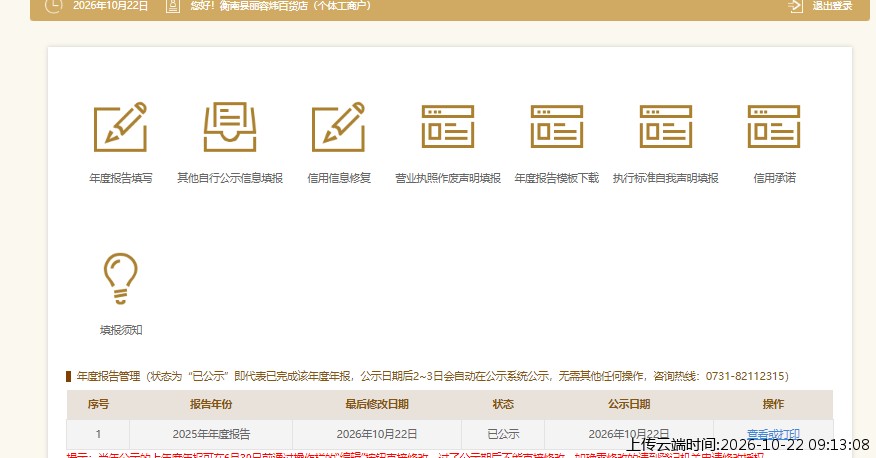The height and width of the screenshot is (458, 876).
Task: Open the 其他自行公示信息填报 inbox icon
Action: coord(230,127)
